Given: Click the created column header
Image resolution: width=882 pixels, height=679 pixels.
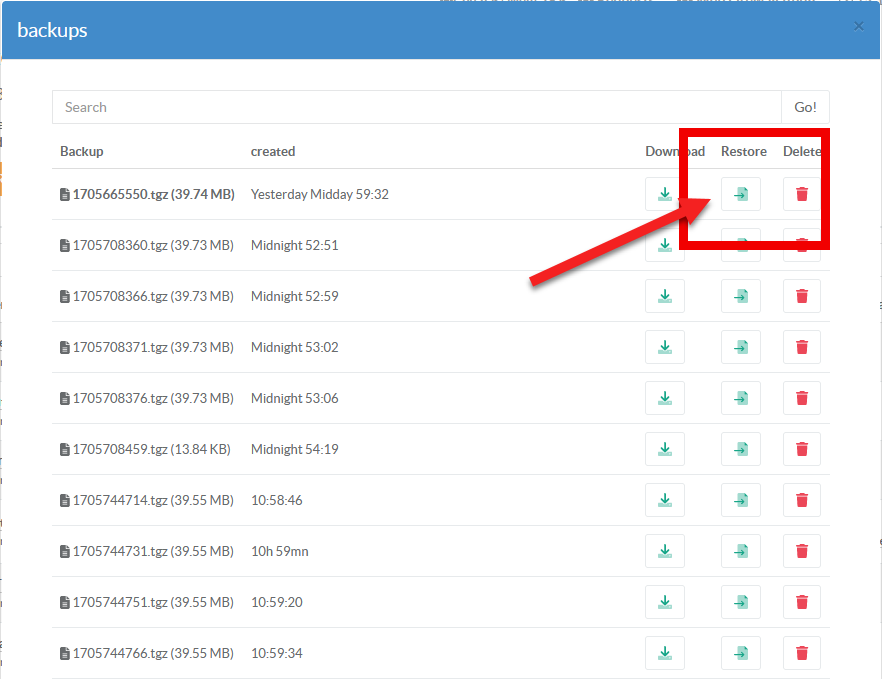Looking at the screenshot, I should pos(272,151).
